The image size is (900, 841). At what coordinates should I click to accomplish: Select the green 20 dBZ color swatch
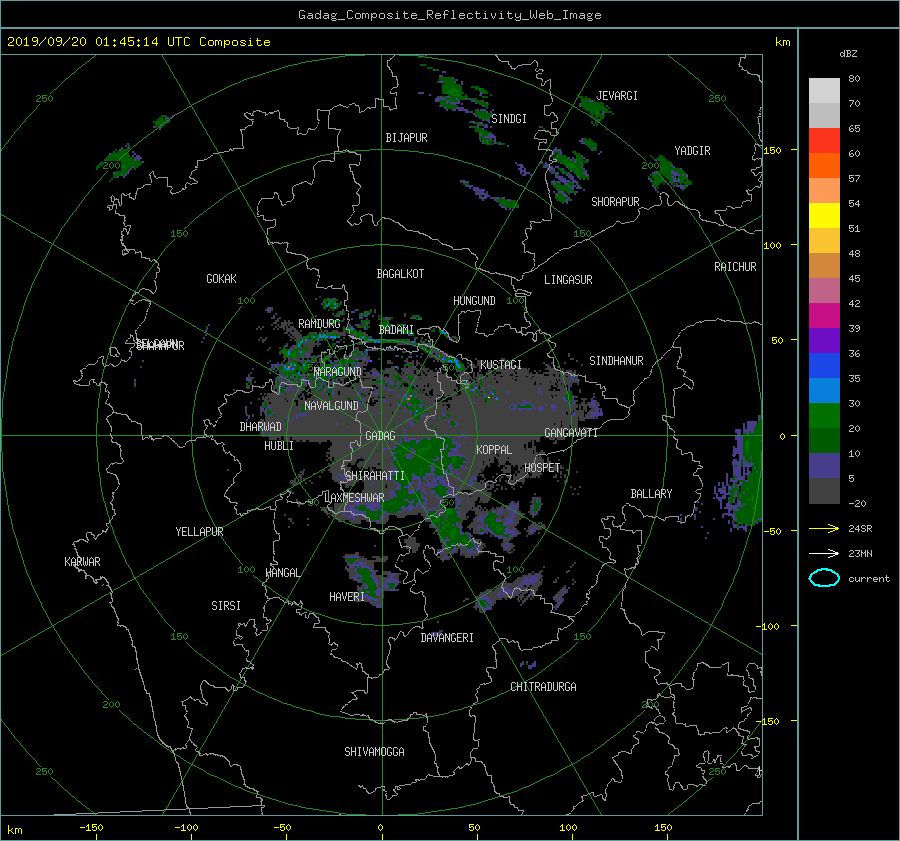pyautogui.click(x=824, y=416)
